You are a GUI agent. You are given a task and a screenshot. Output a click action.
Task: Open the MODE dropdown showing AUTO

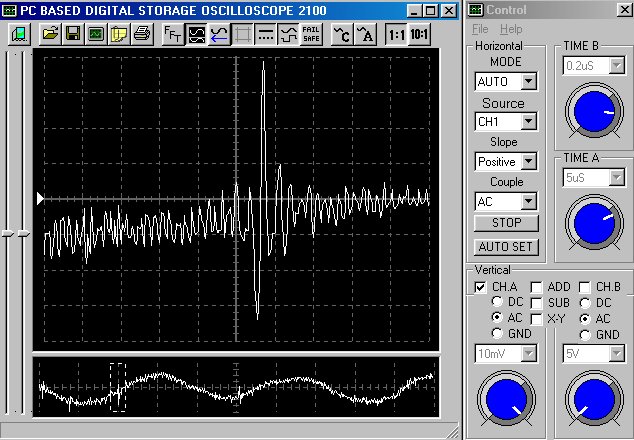click(529, 81)
